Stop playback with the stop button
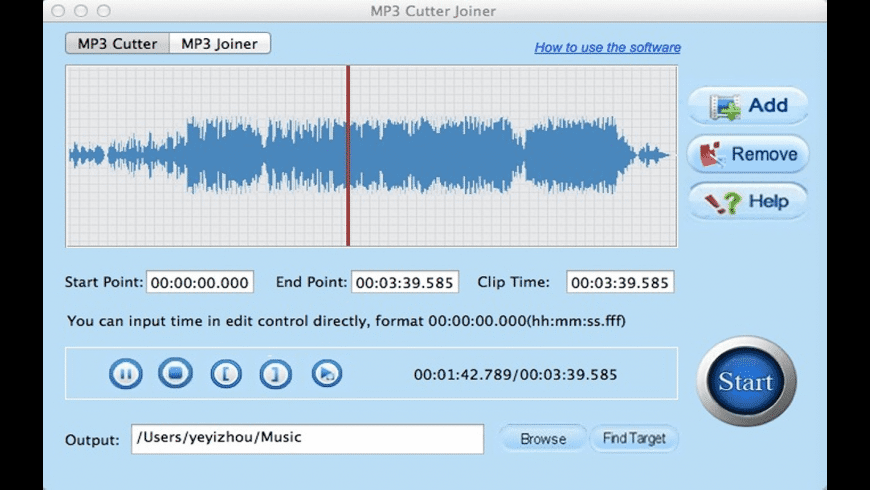This screenshot has height=490, width=870. [175, 373]
